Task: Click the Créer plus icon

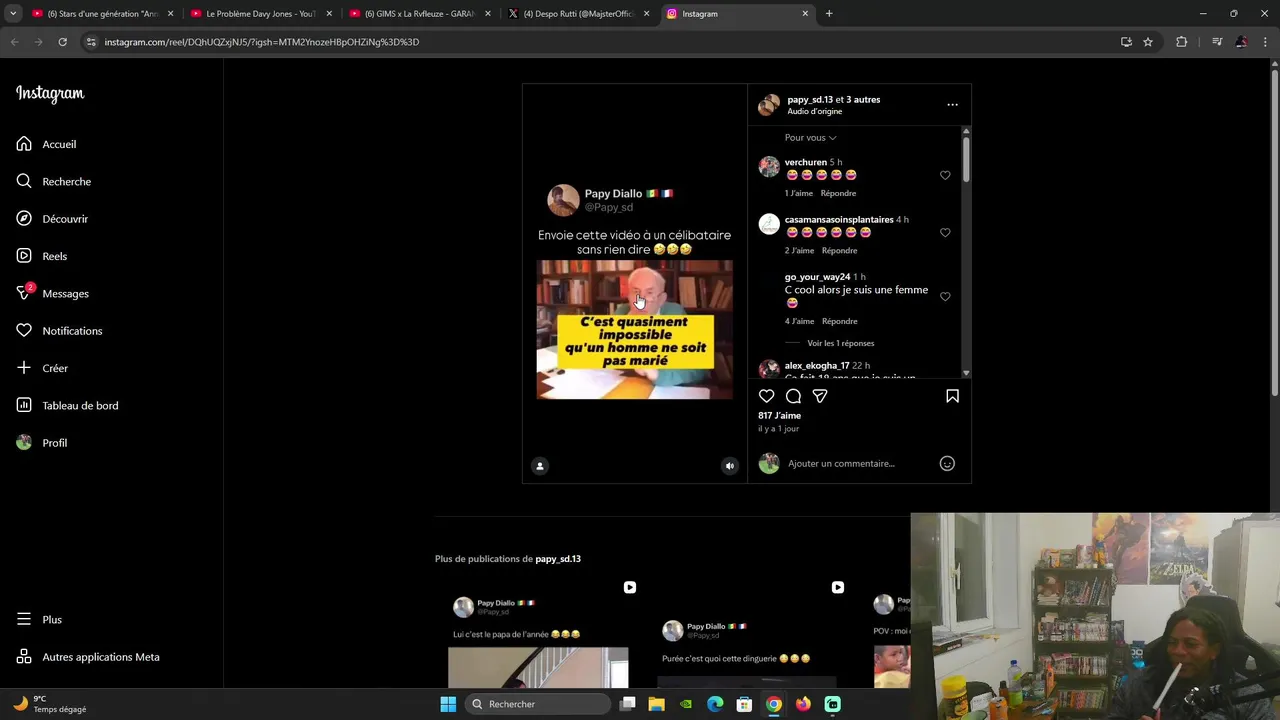Action: (x=24, y=368)
